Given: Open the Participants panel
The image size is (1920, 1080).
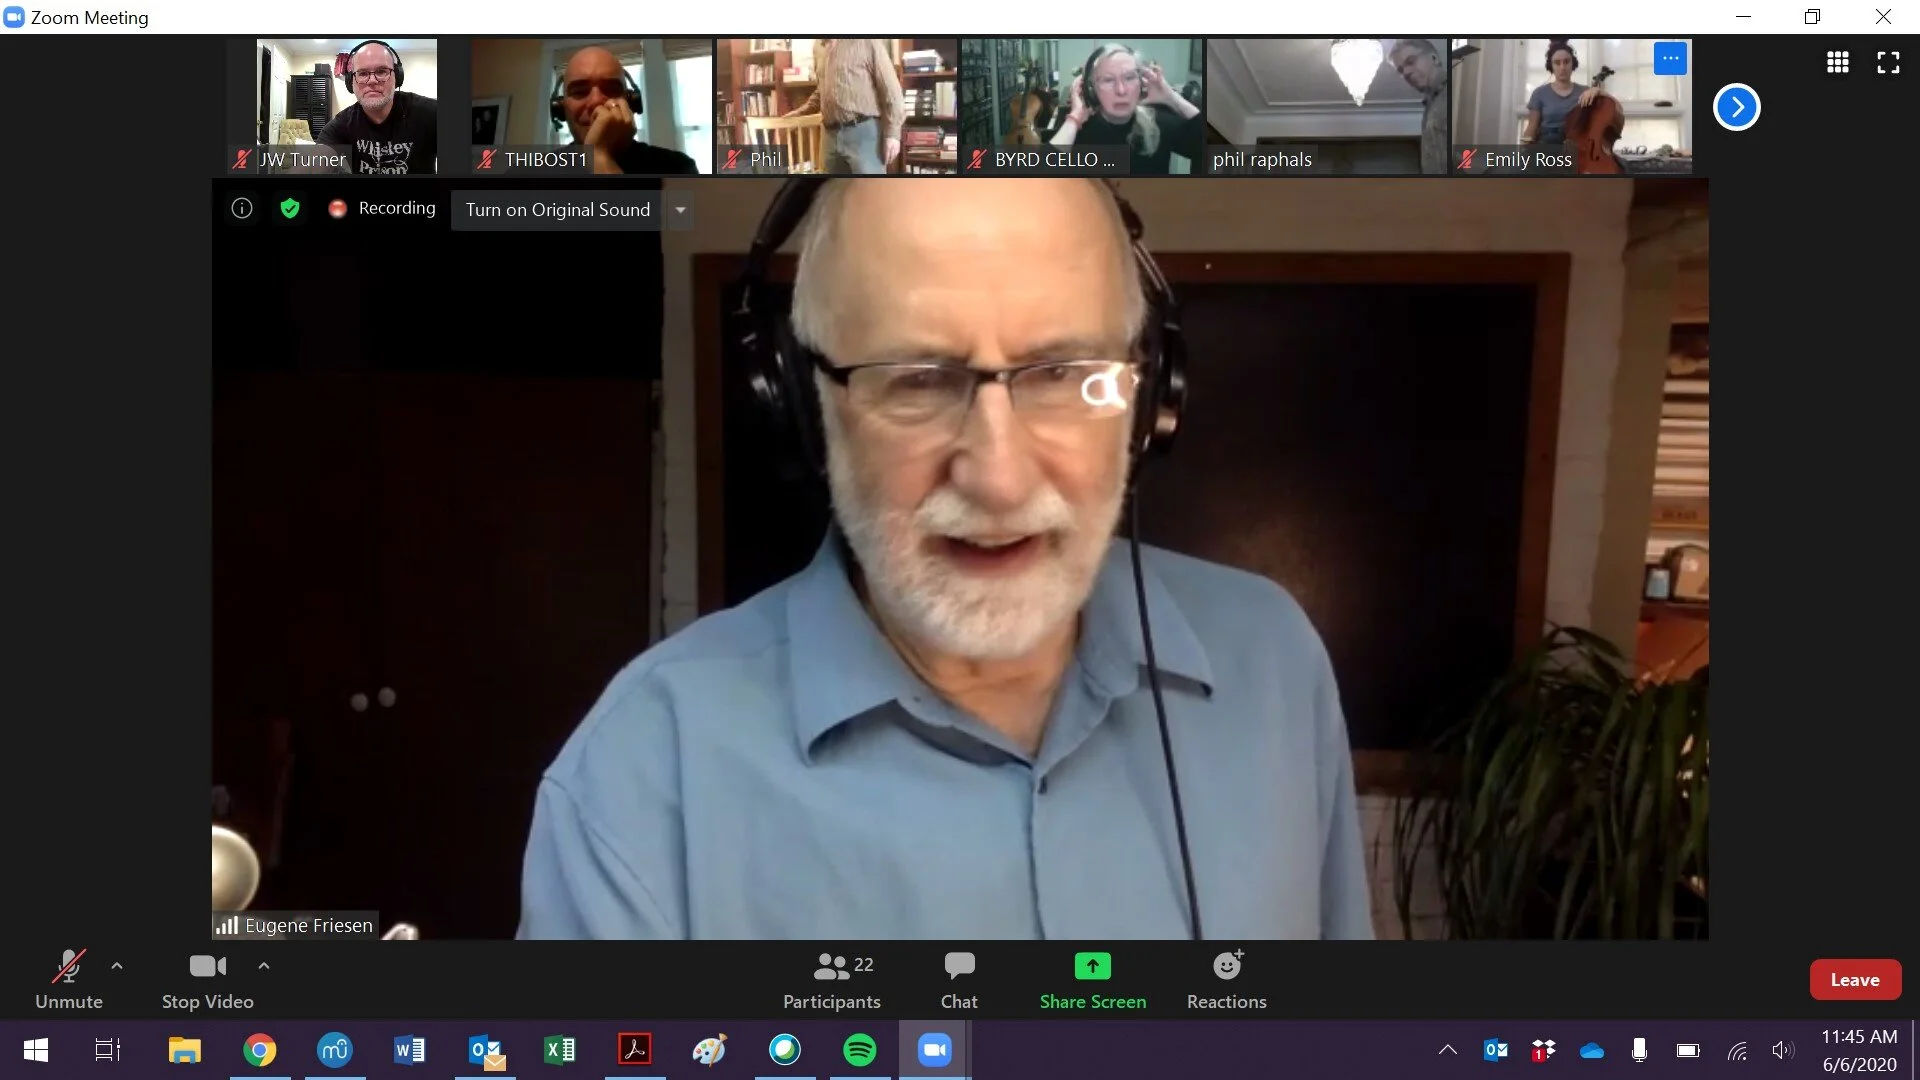Looking at the screenshot, I should tap(832, 980).
